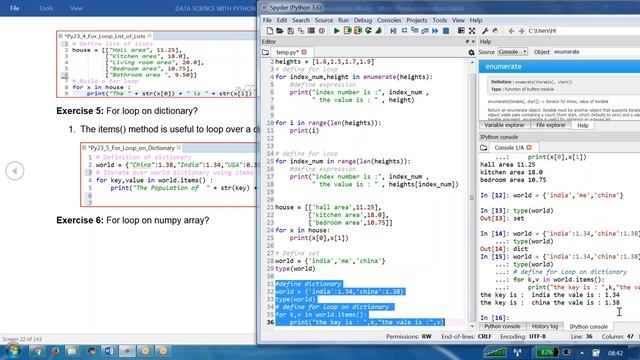Open Firefox from the taskbar
The width and height of the screenshot is (640, 360).
pyautogui.click(x=55, y=351)
